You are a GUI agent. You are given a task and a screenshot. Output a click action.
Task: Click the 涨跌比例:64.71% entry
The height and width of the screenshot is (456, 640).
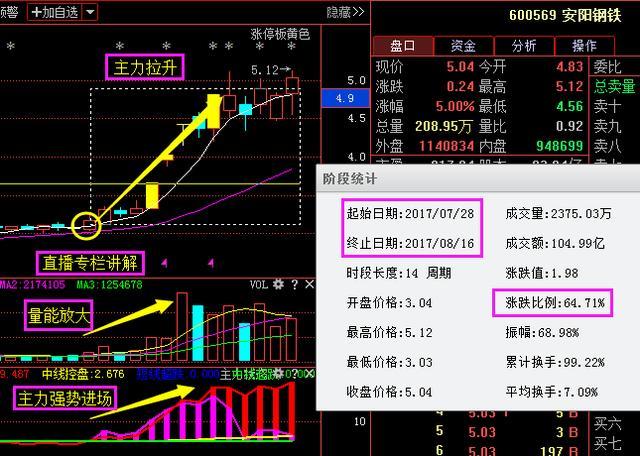[555, 303]
